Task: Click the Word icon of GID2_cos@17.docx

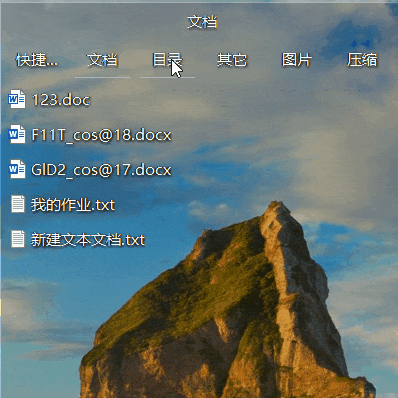Action: click(x=17, y=169)
